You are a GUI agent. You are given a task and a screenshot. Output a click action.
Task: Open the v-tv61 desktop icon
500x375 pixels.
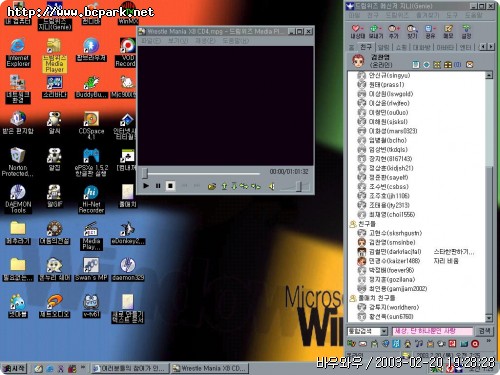(91, 305)
